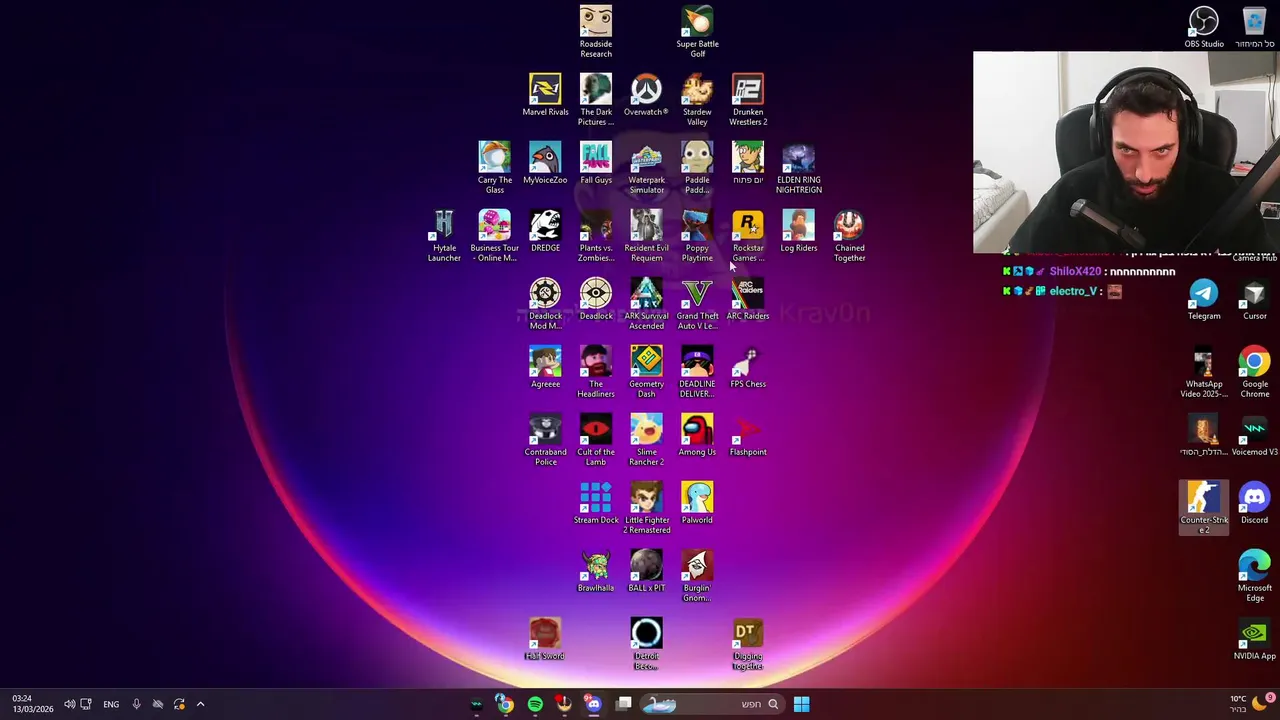
Task: Expand the hidden system tray icons
Action: [200, 704]
